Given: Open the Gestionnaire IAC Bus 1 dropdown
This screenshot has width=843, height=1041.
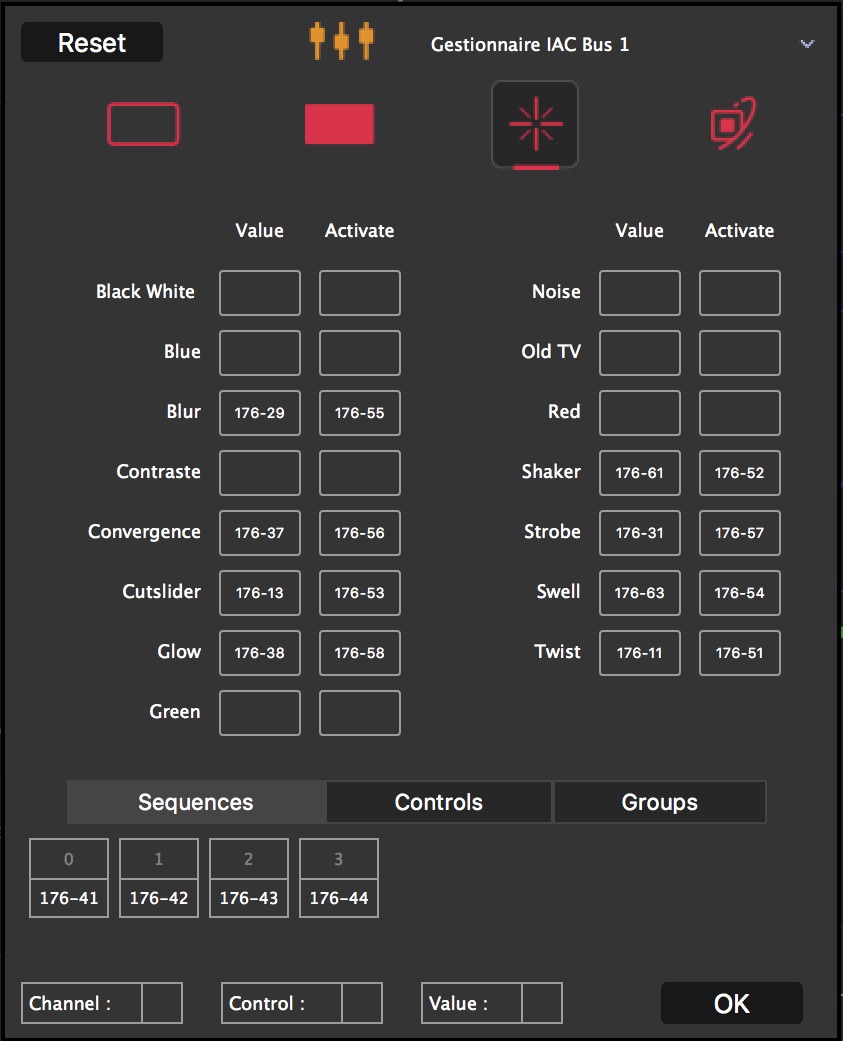Looking at the screenshot, I should pos(530,45).
